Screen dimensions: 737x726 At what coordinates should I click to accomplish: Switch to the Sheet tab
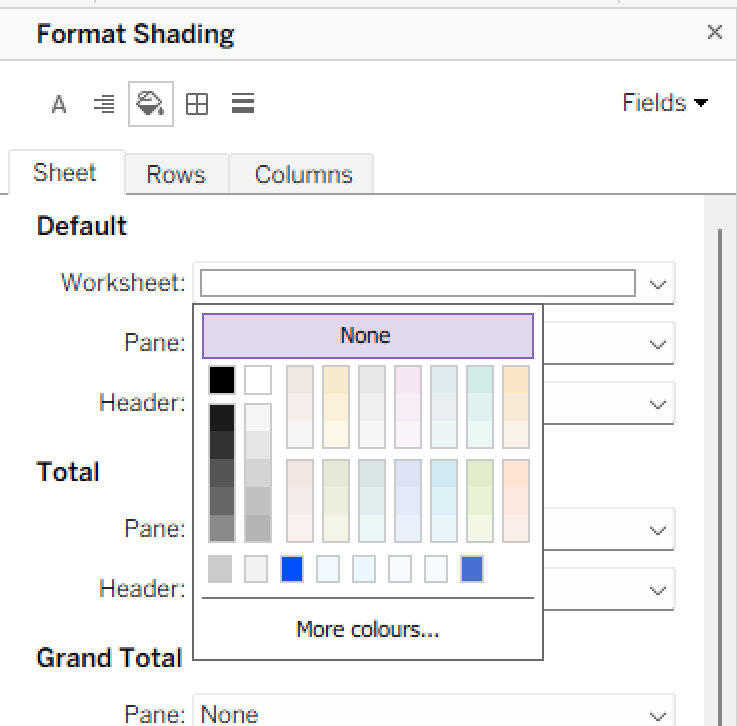[x=65, y=172]
